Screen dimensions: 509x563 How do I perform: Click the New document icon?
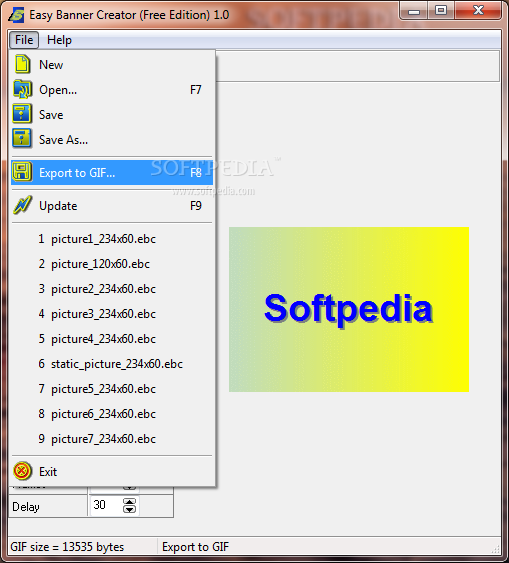pos(22,64)
